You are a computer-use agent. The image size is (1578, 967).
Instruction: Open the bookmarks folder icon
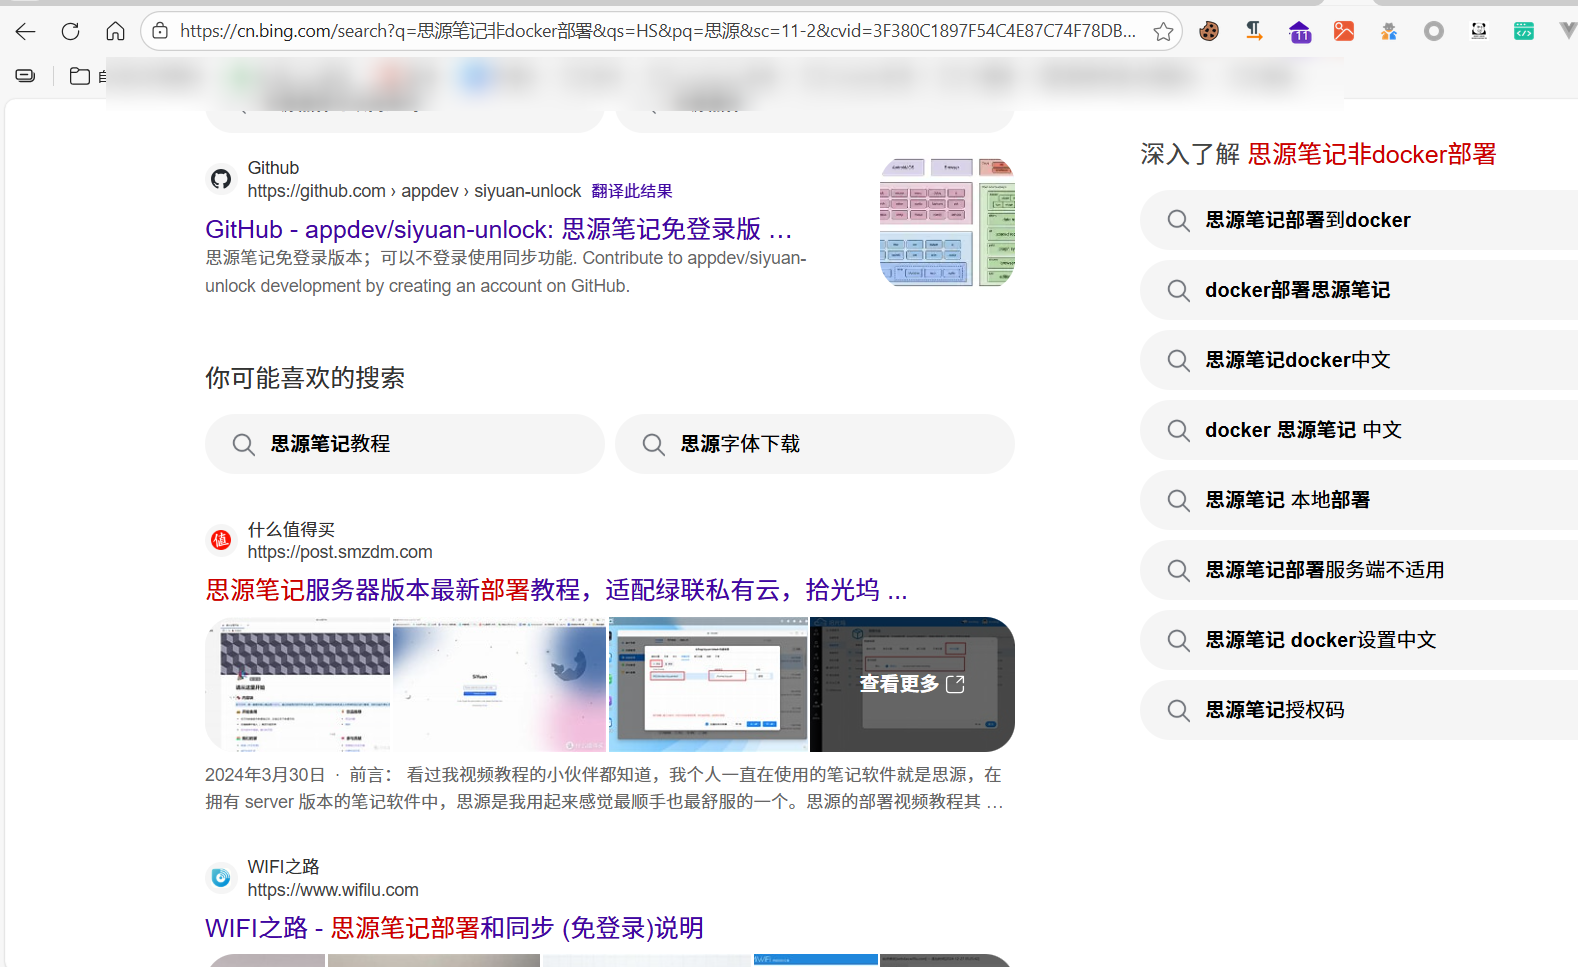point(80,75)
